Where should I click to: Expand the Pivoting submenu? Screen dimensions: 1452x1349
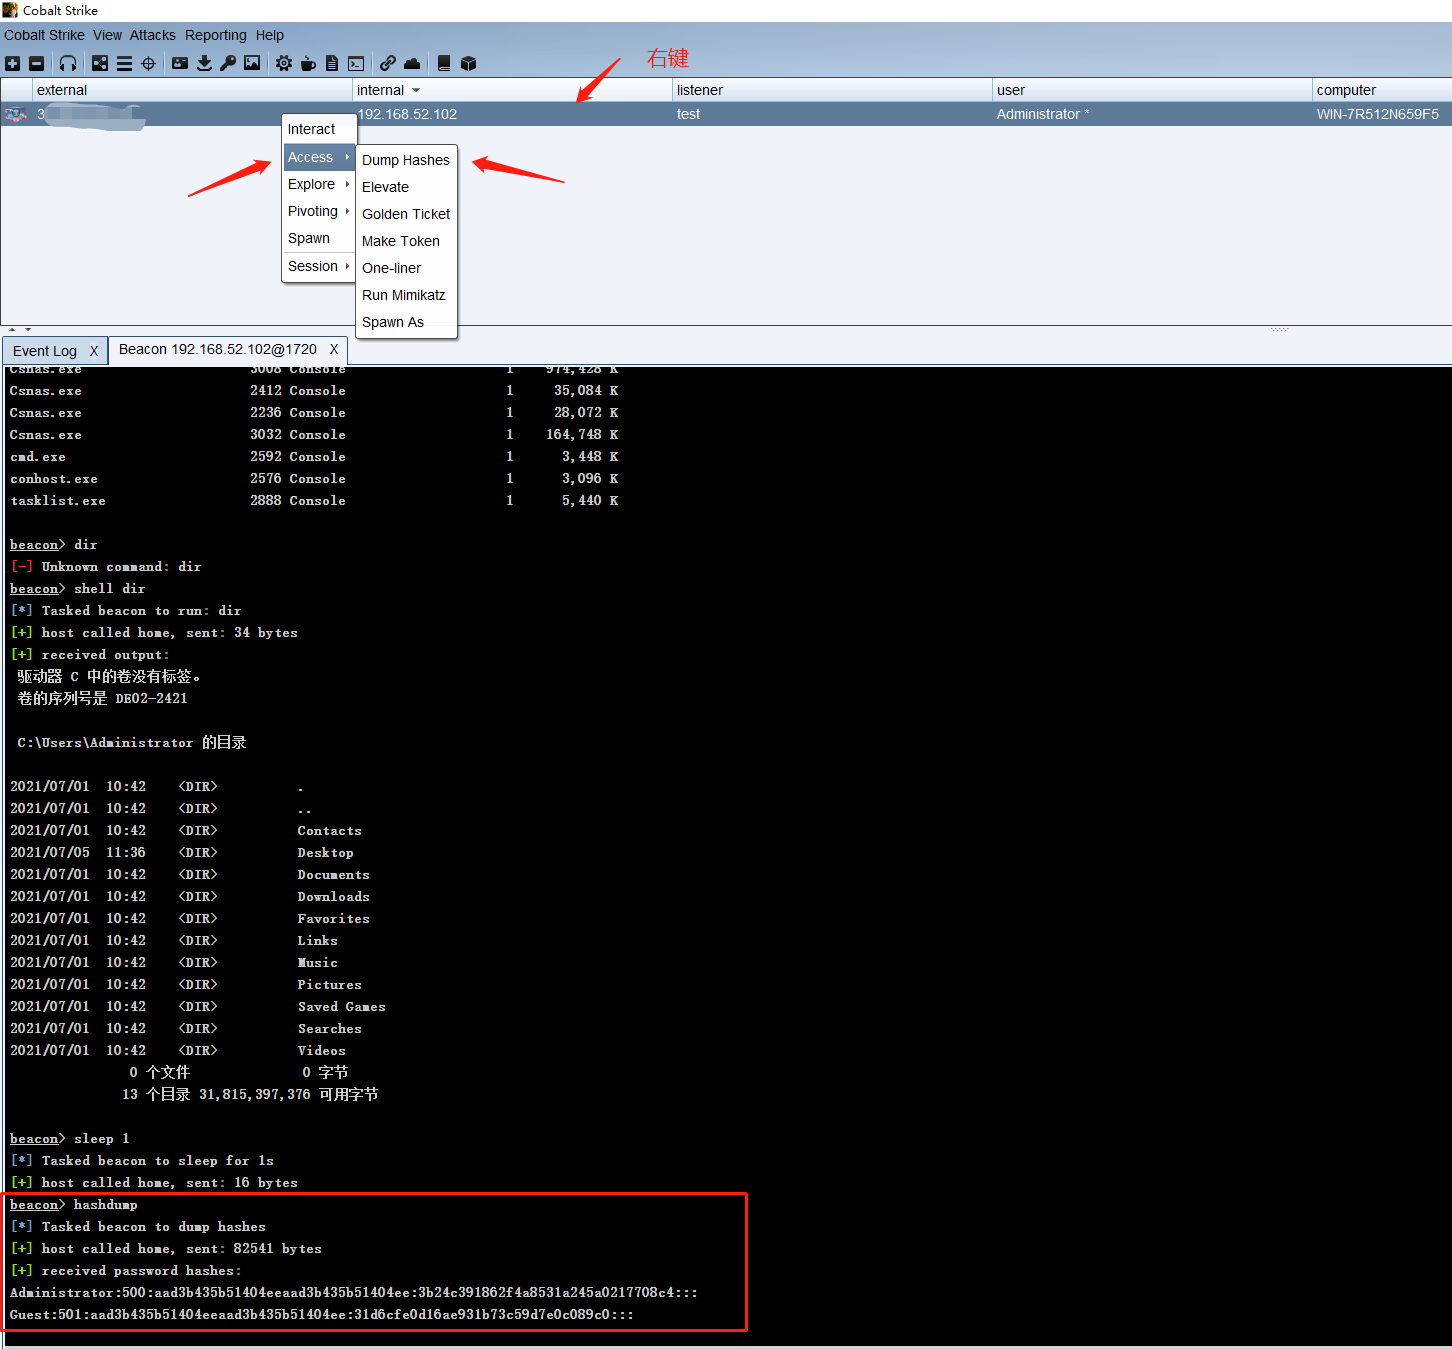pyautogui.click(x=319, y=211)
